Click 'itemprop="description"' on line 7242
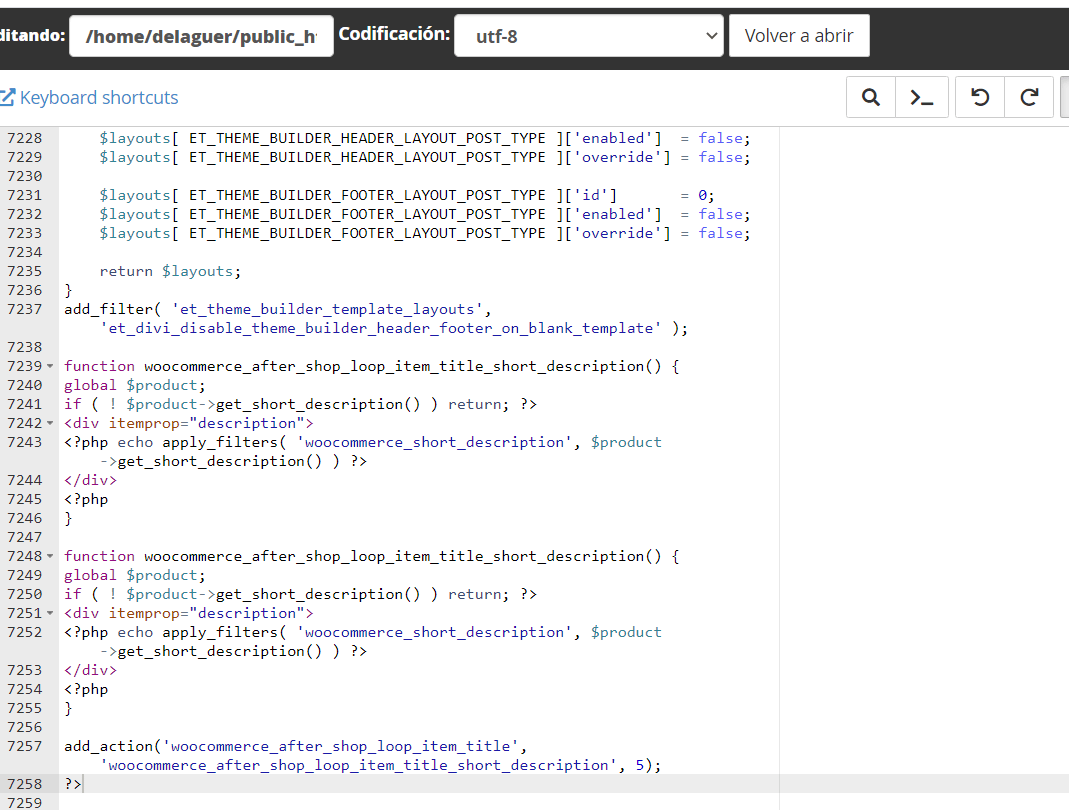 point(207,423)
